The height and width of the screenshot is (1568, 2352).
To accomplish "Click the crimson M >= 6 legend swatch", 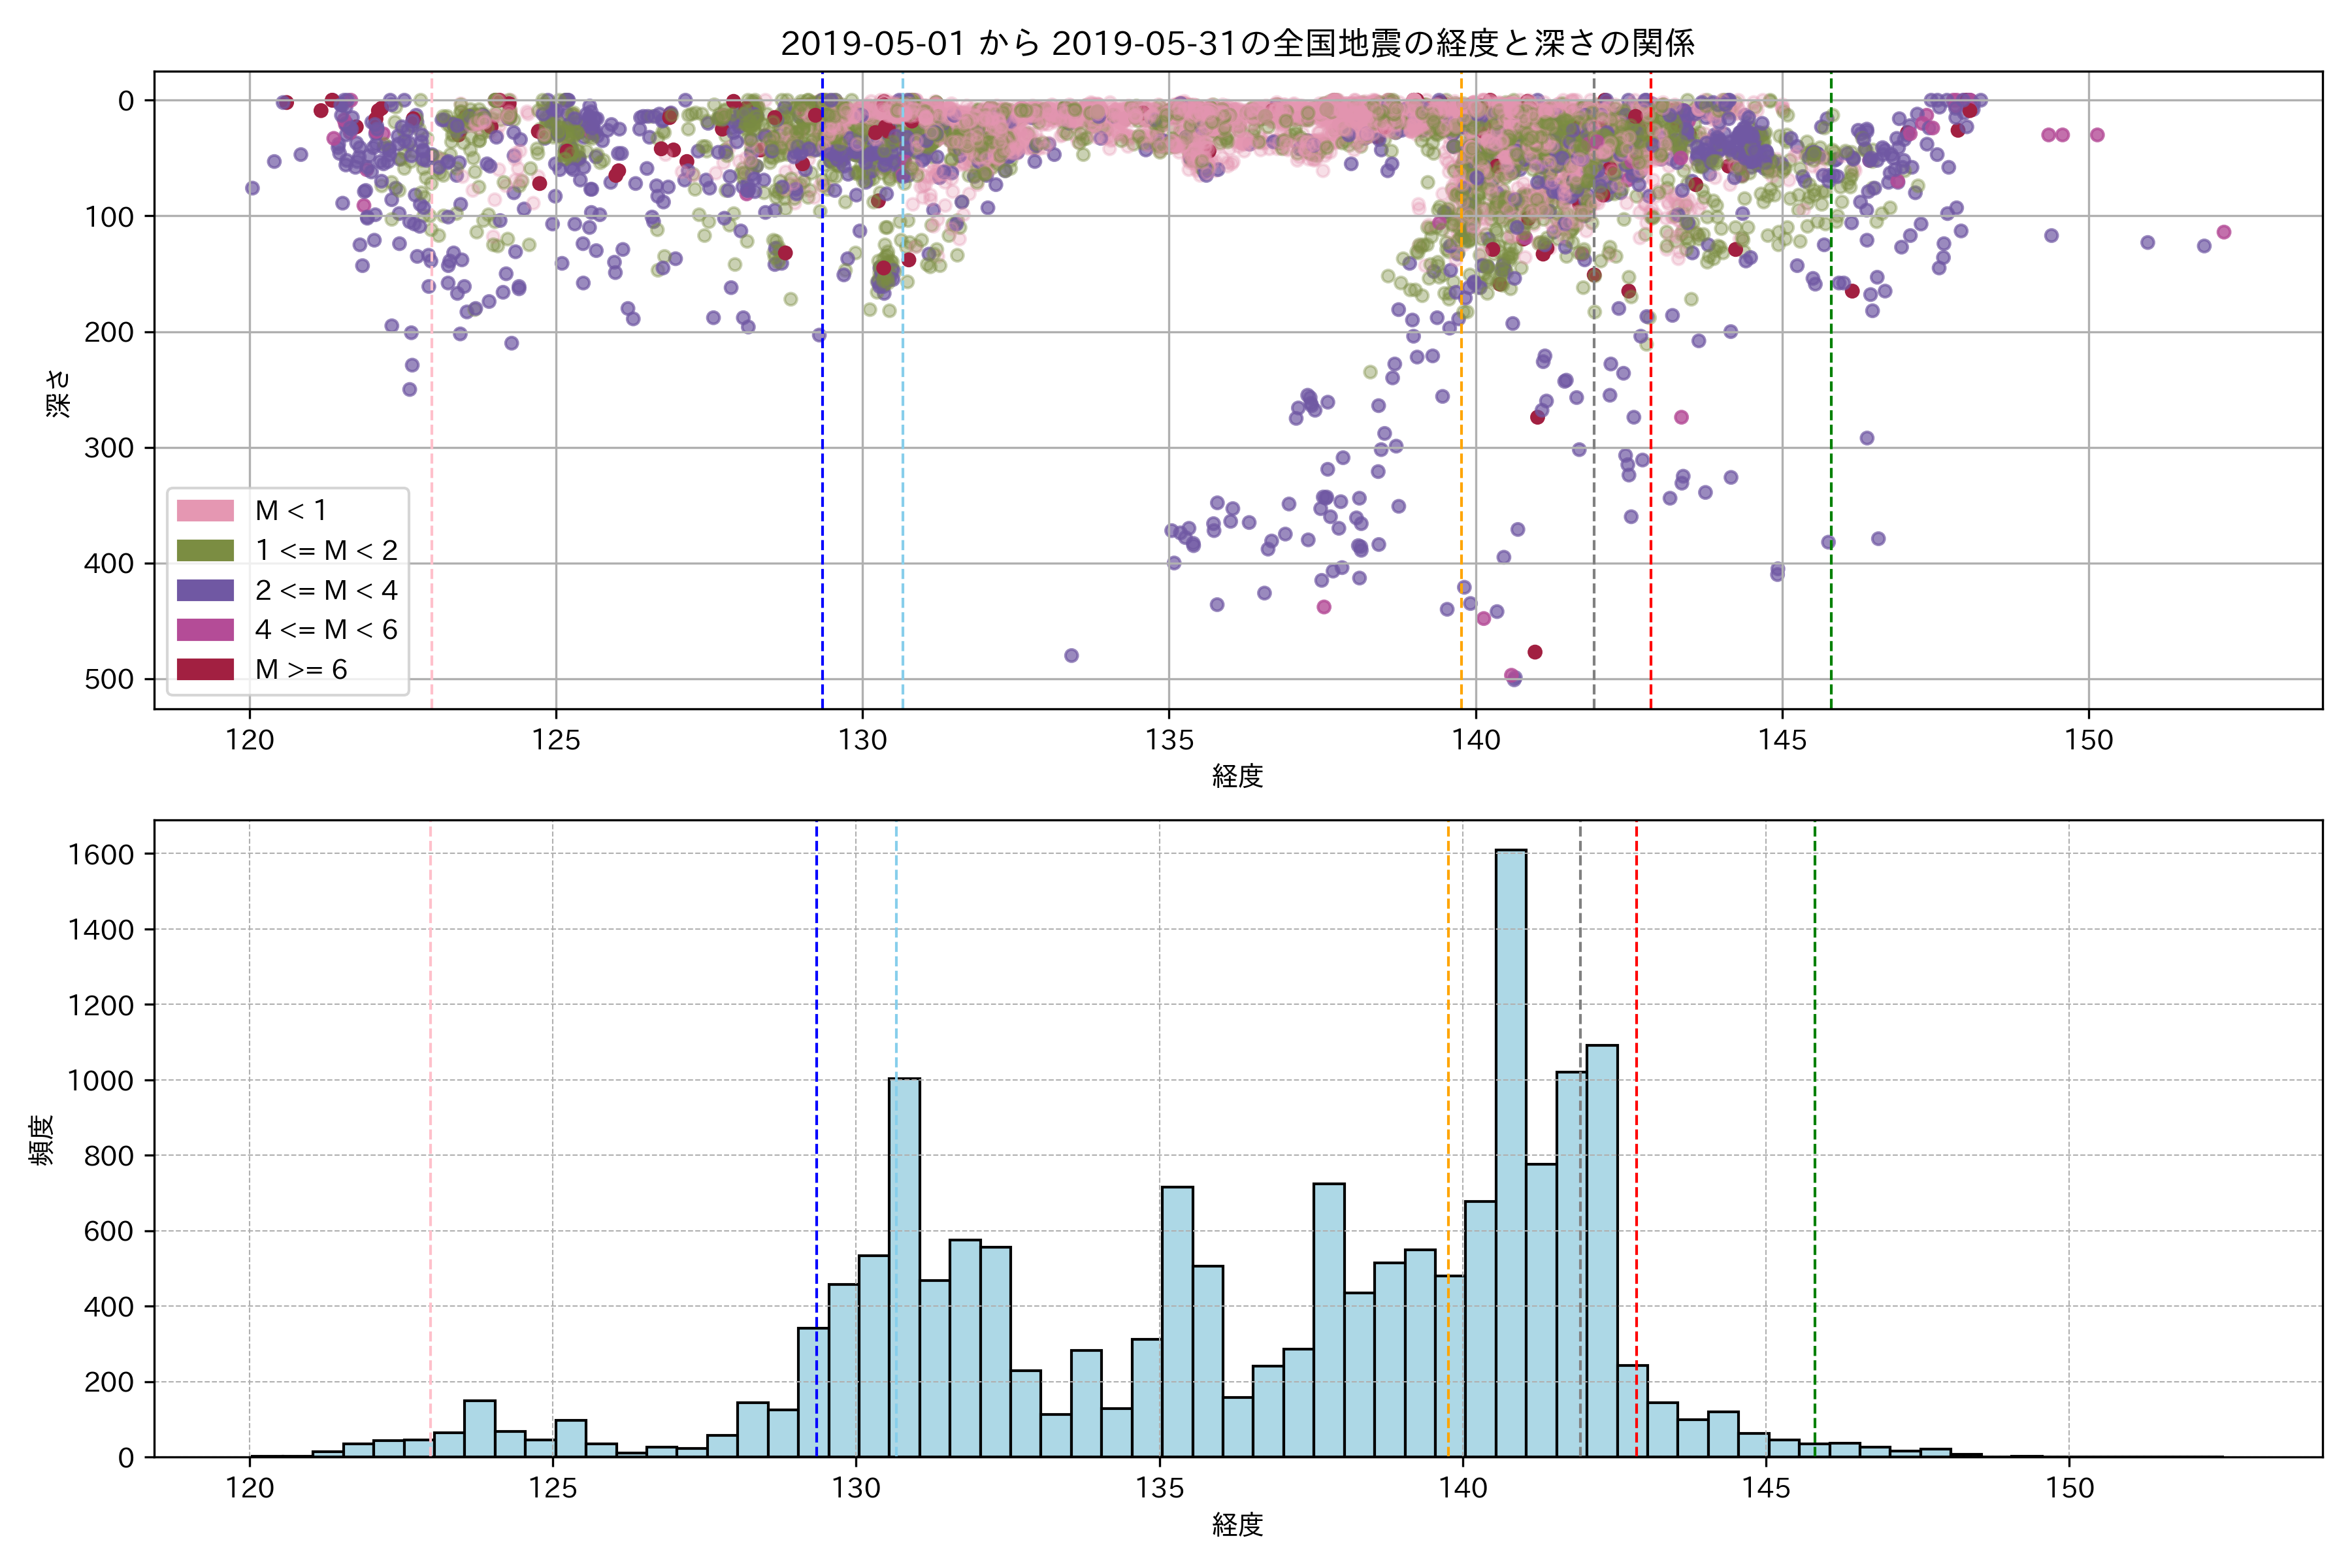I will [205, 670].
